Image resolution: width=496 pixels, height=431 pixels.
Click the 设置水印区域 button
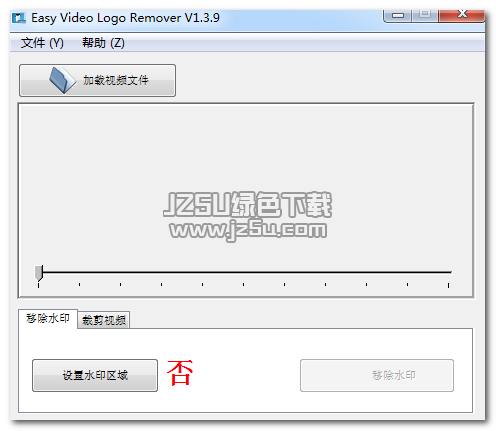(x=95, y=375)
